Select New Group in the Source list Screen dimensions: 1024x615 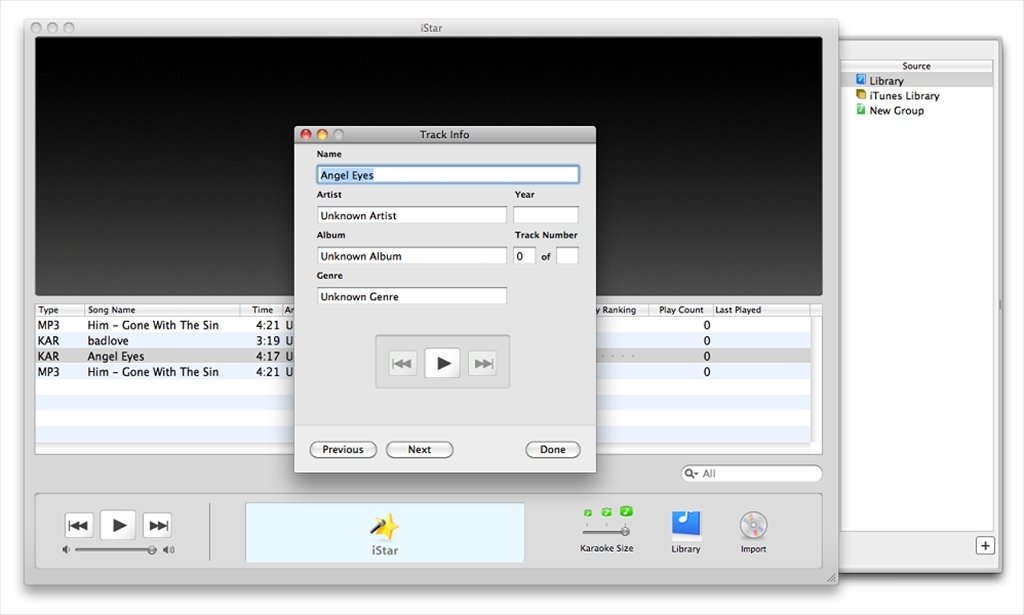click(x=916, y=110)
